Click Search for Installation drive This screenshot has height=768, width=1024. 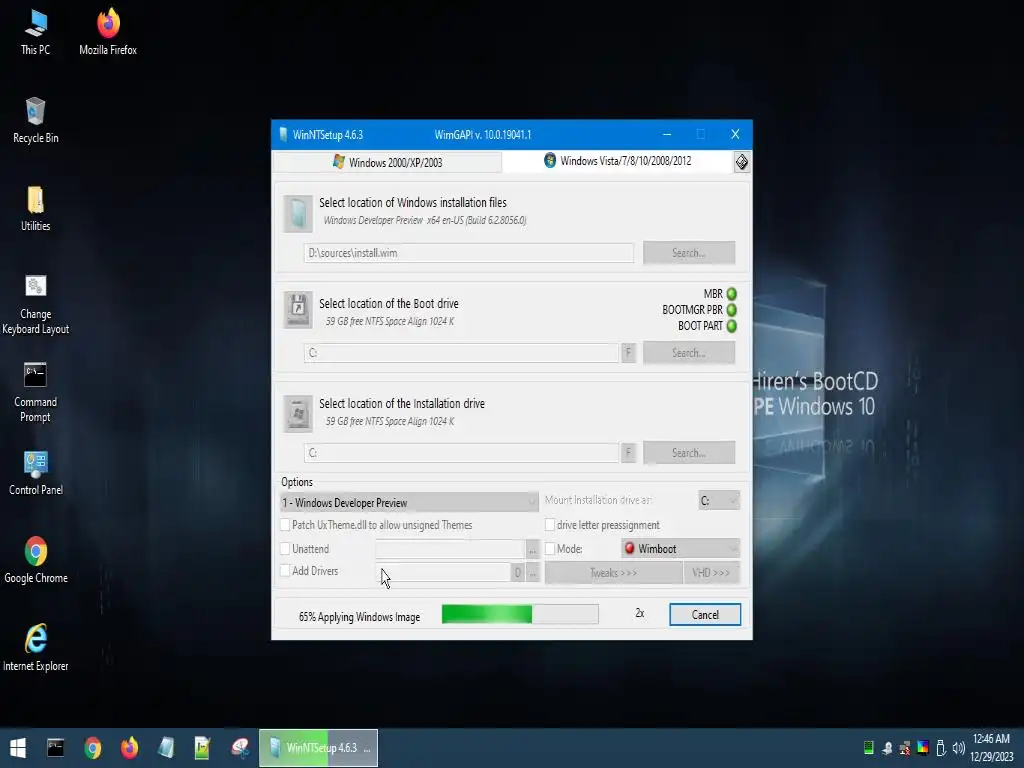pos(689,453)
